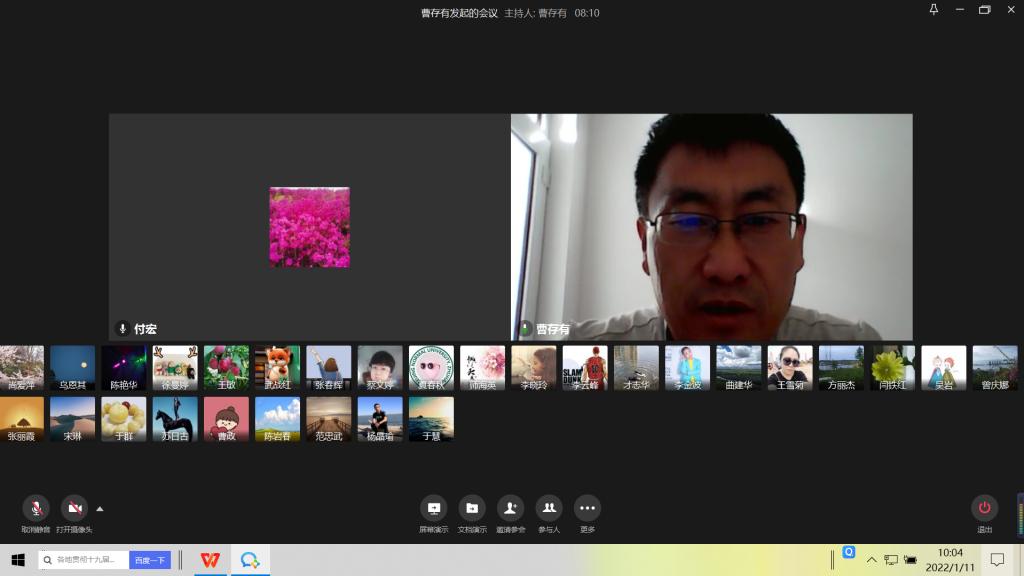Invite people to the meeting (邀请参会)
This screenshot has width=1024, height=576.
click(510, 508)
